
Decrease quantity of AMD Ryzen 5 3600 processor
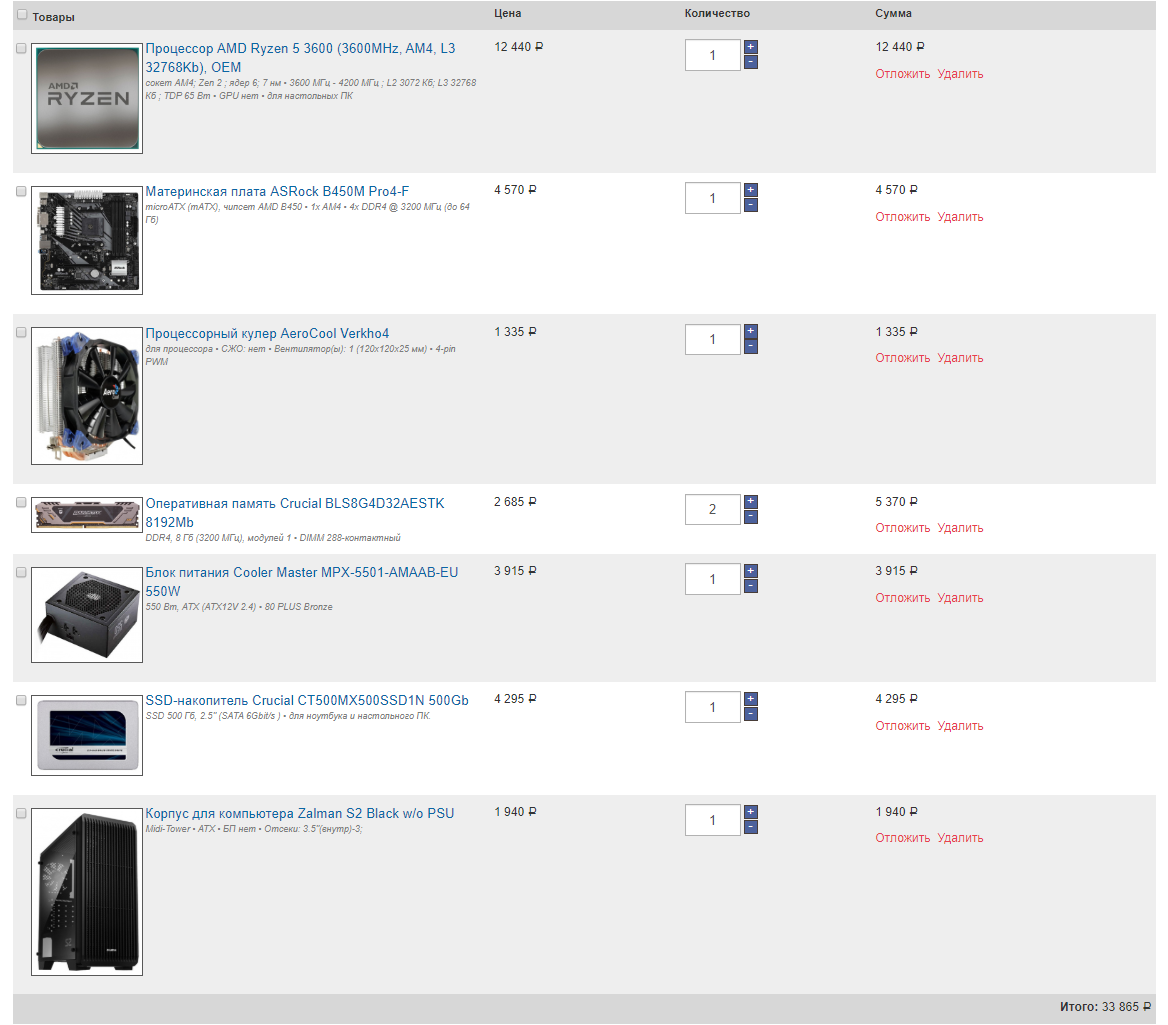751,63
